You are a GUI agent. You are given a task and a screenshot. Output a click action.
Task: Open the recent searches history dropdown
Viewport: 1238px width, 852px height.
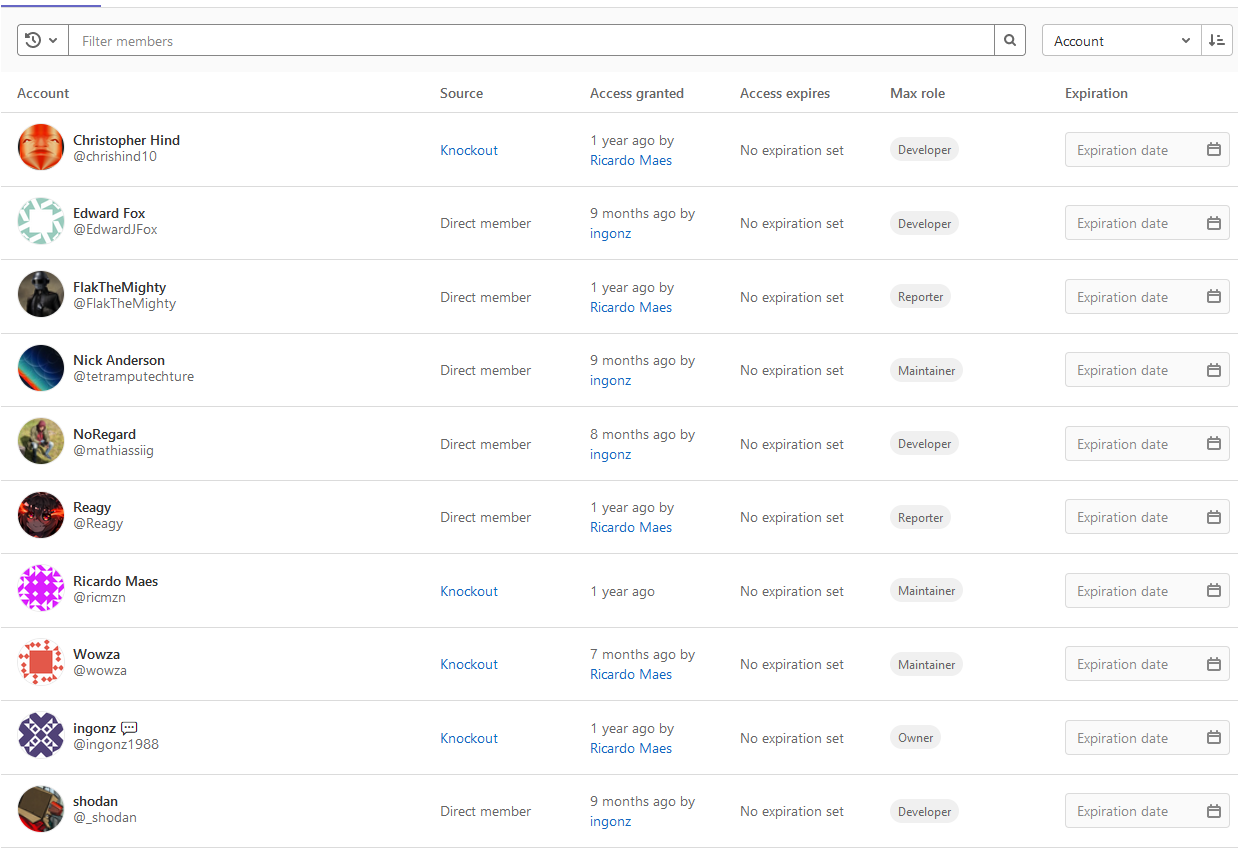pos(42,40)
